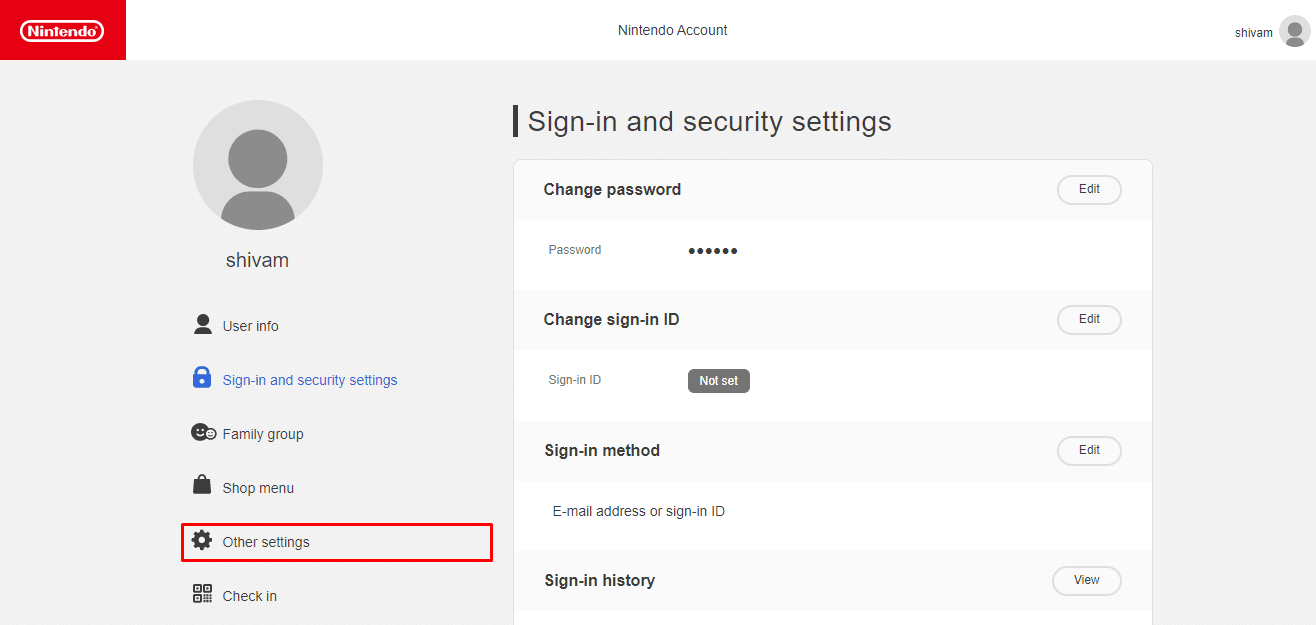
Task: Open the account avatar icon in the top-right
Action: pyautogui.click(x=1294, y=31)
